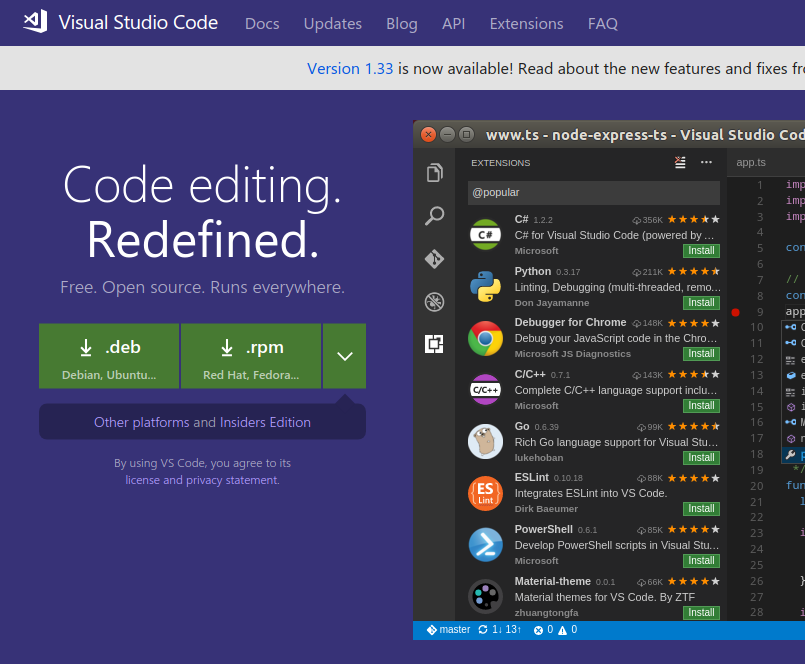Screen dimensions: 805x664
Task: Click the Visual Studio Code logo icon
Action: (x=35, y=22)
